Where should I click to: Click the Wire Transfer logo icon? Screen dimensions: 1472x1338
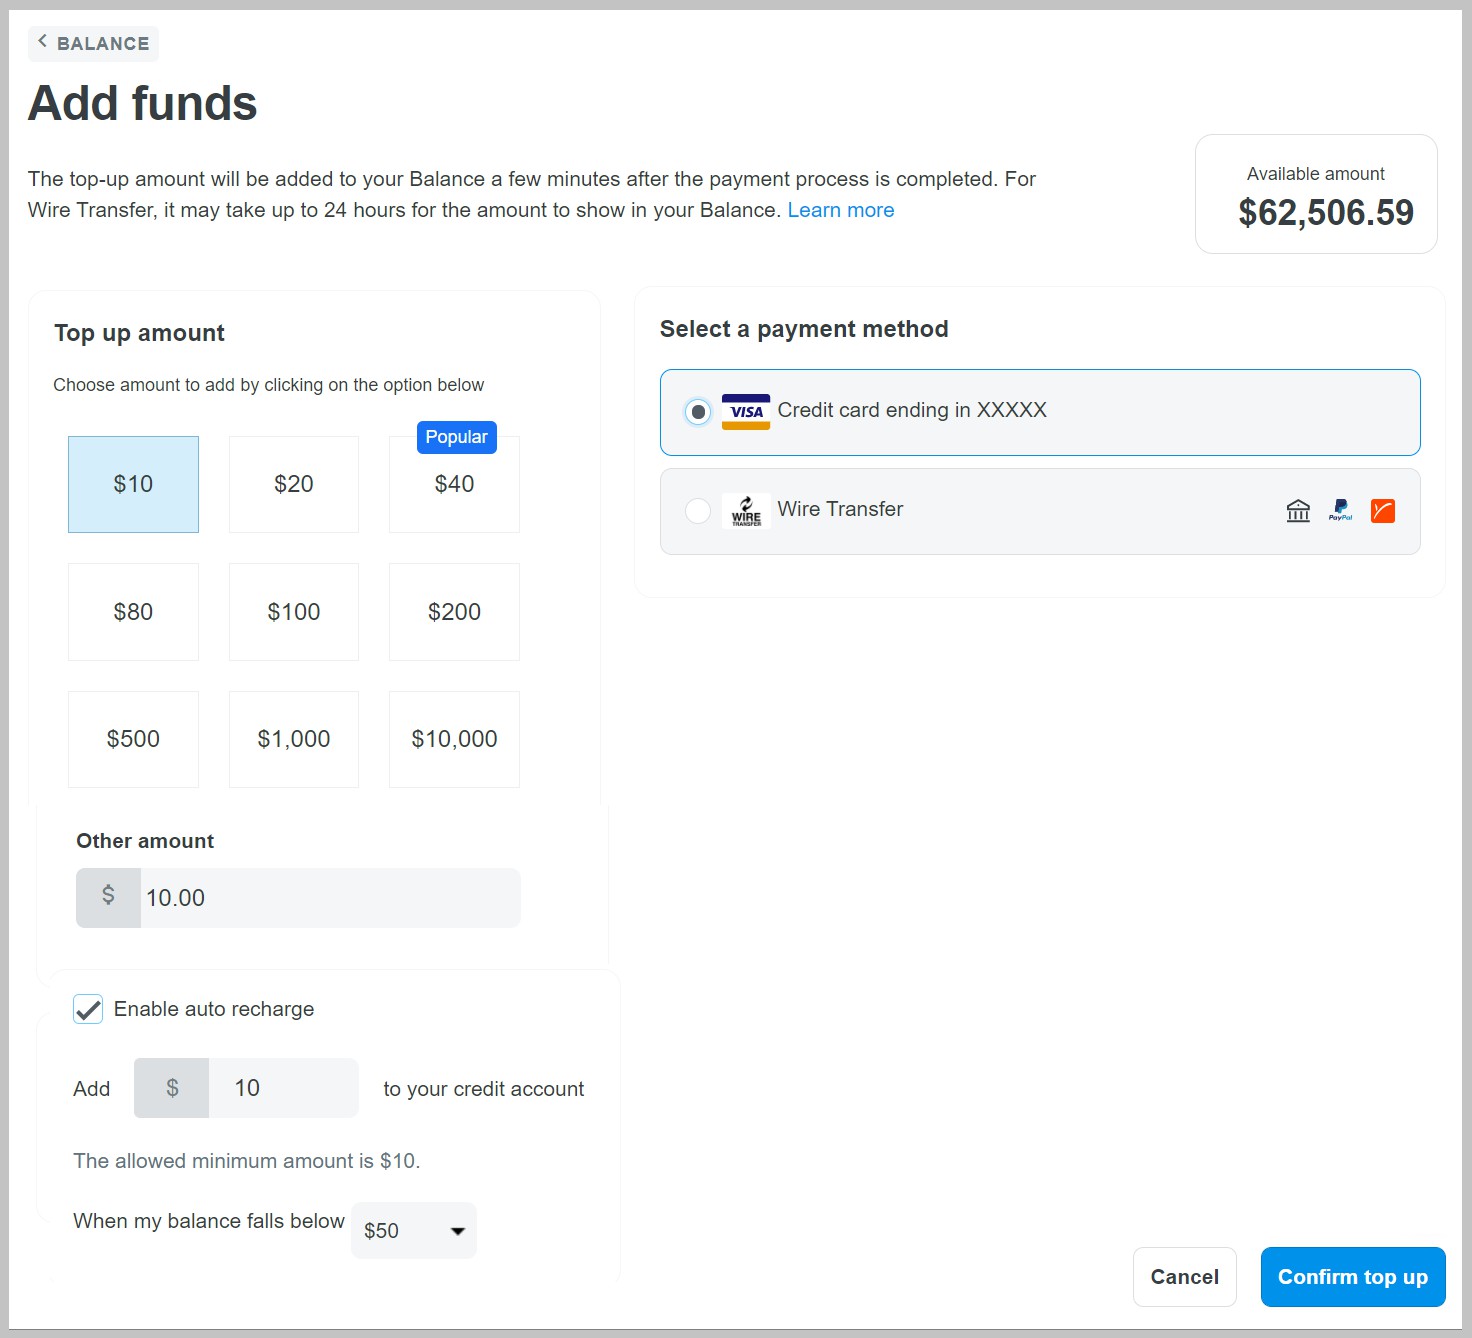coord(746,511)
